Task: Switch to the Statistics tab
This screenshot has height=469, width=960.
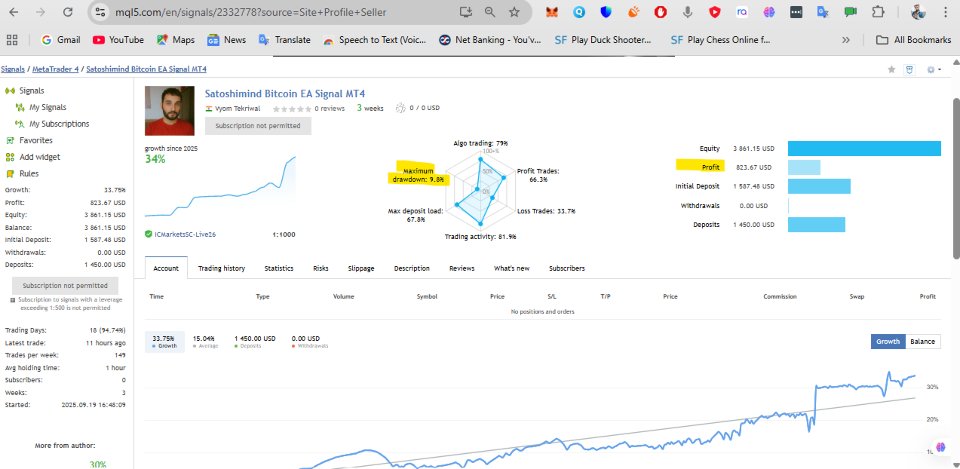Action: point(279,268)
